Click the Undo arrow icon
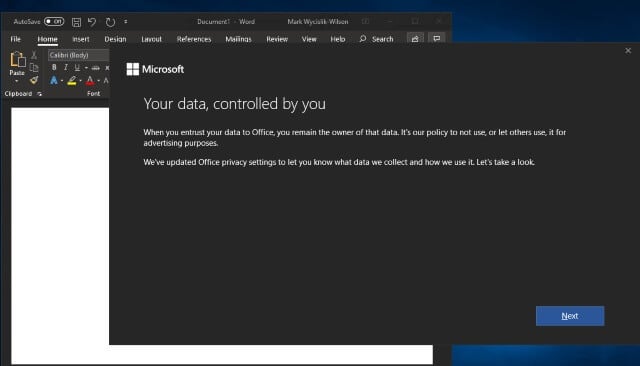The height and width of the screenshot is (366, 640). [92, 22]
